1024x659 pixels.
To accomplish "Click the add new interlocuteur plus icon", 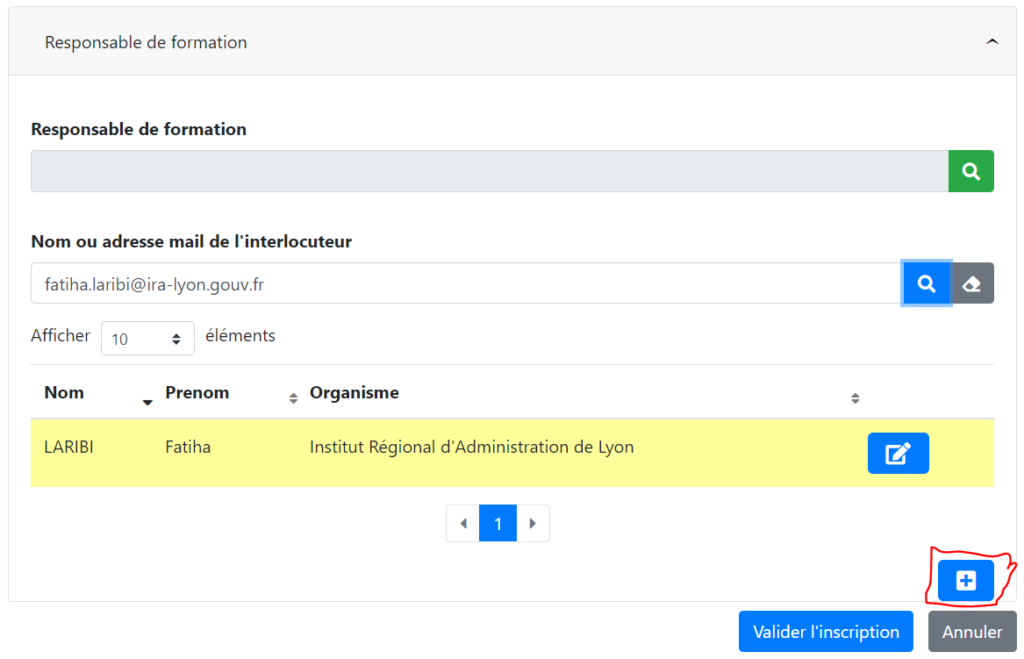I will pos(965,580).
